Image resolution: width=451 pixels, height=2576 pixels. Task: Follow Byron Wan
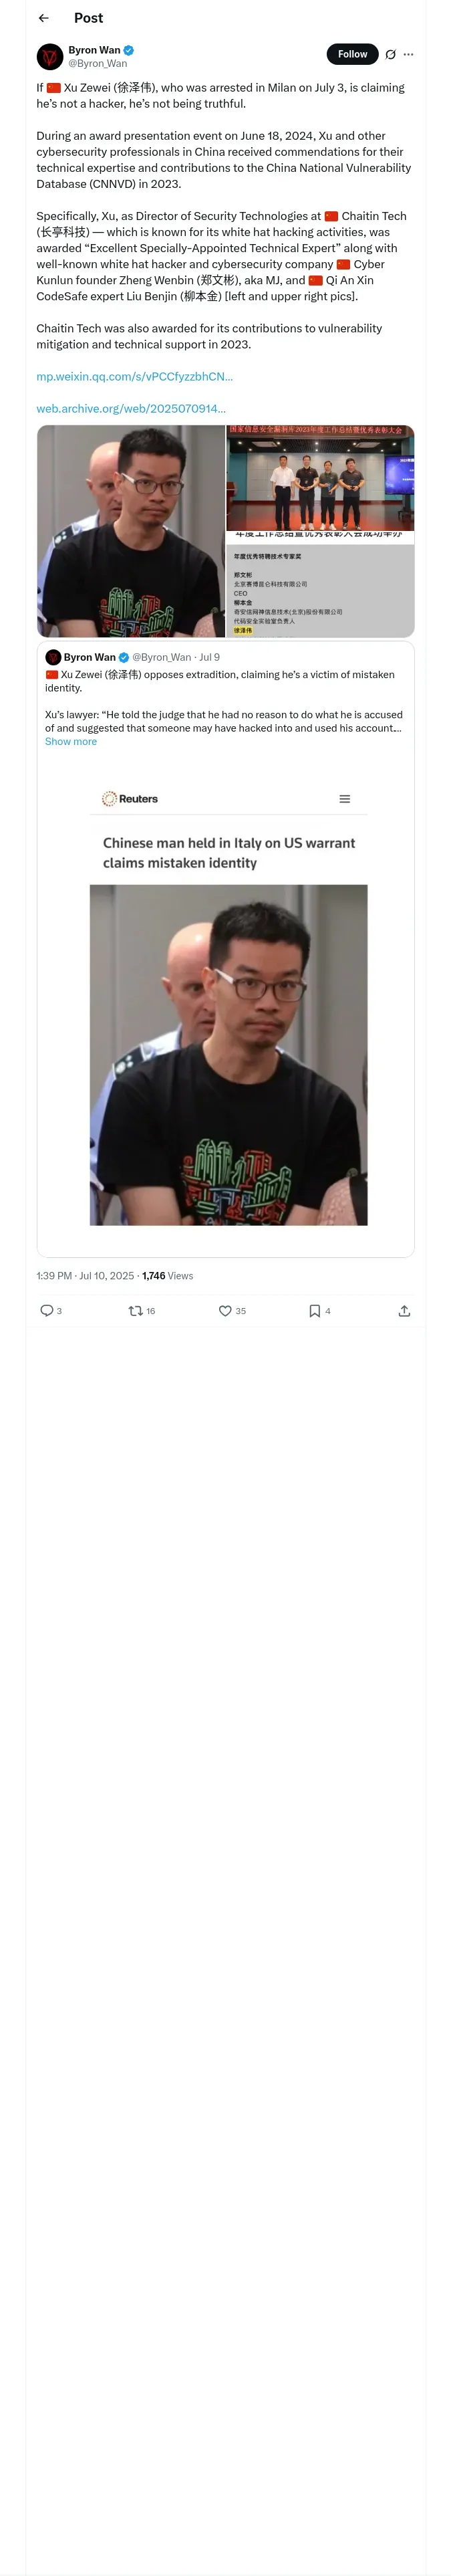click(x=352, y=54)
